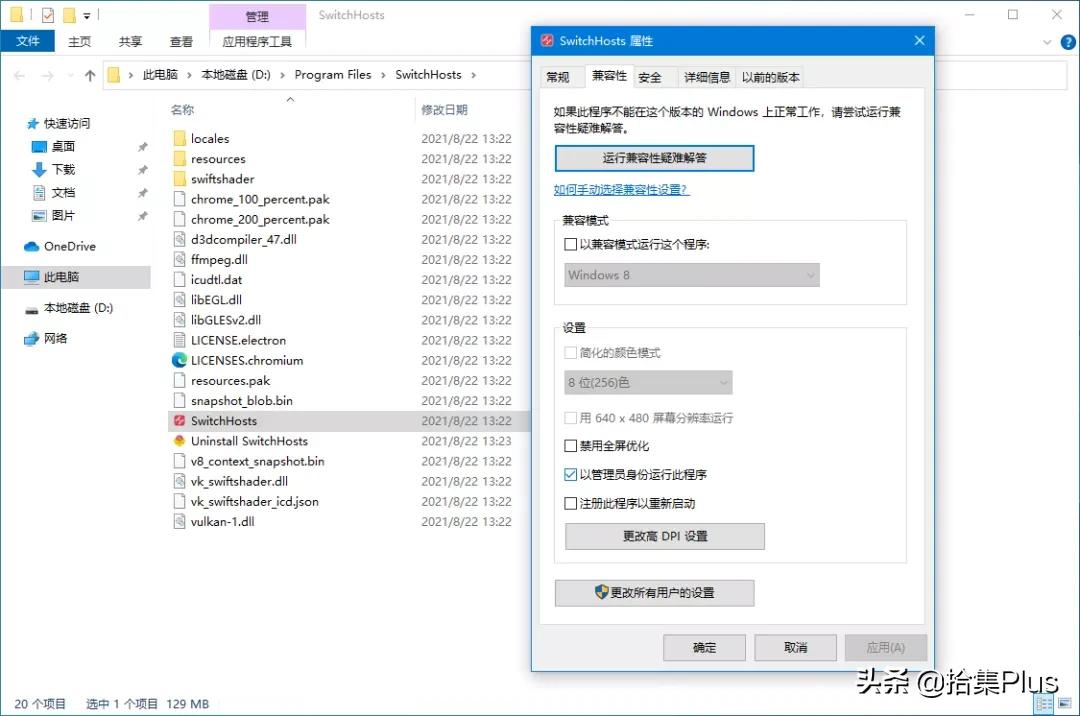Open the 共享 ribbon tab
This screenshot has height=716, width=1080.
coord(130,42)
